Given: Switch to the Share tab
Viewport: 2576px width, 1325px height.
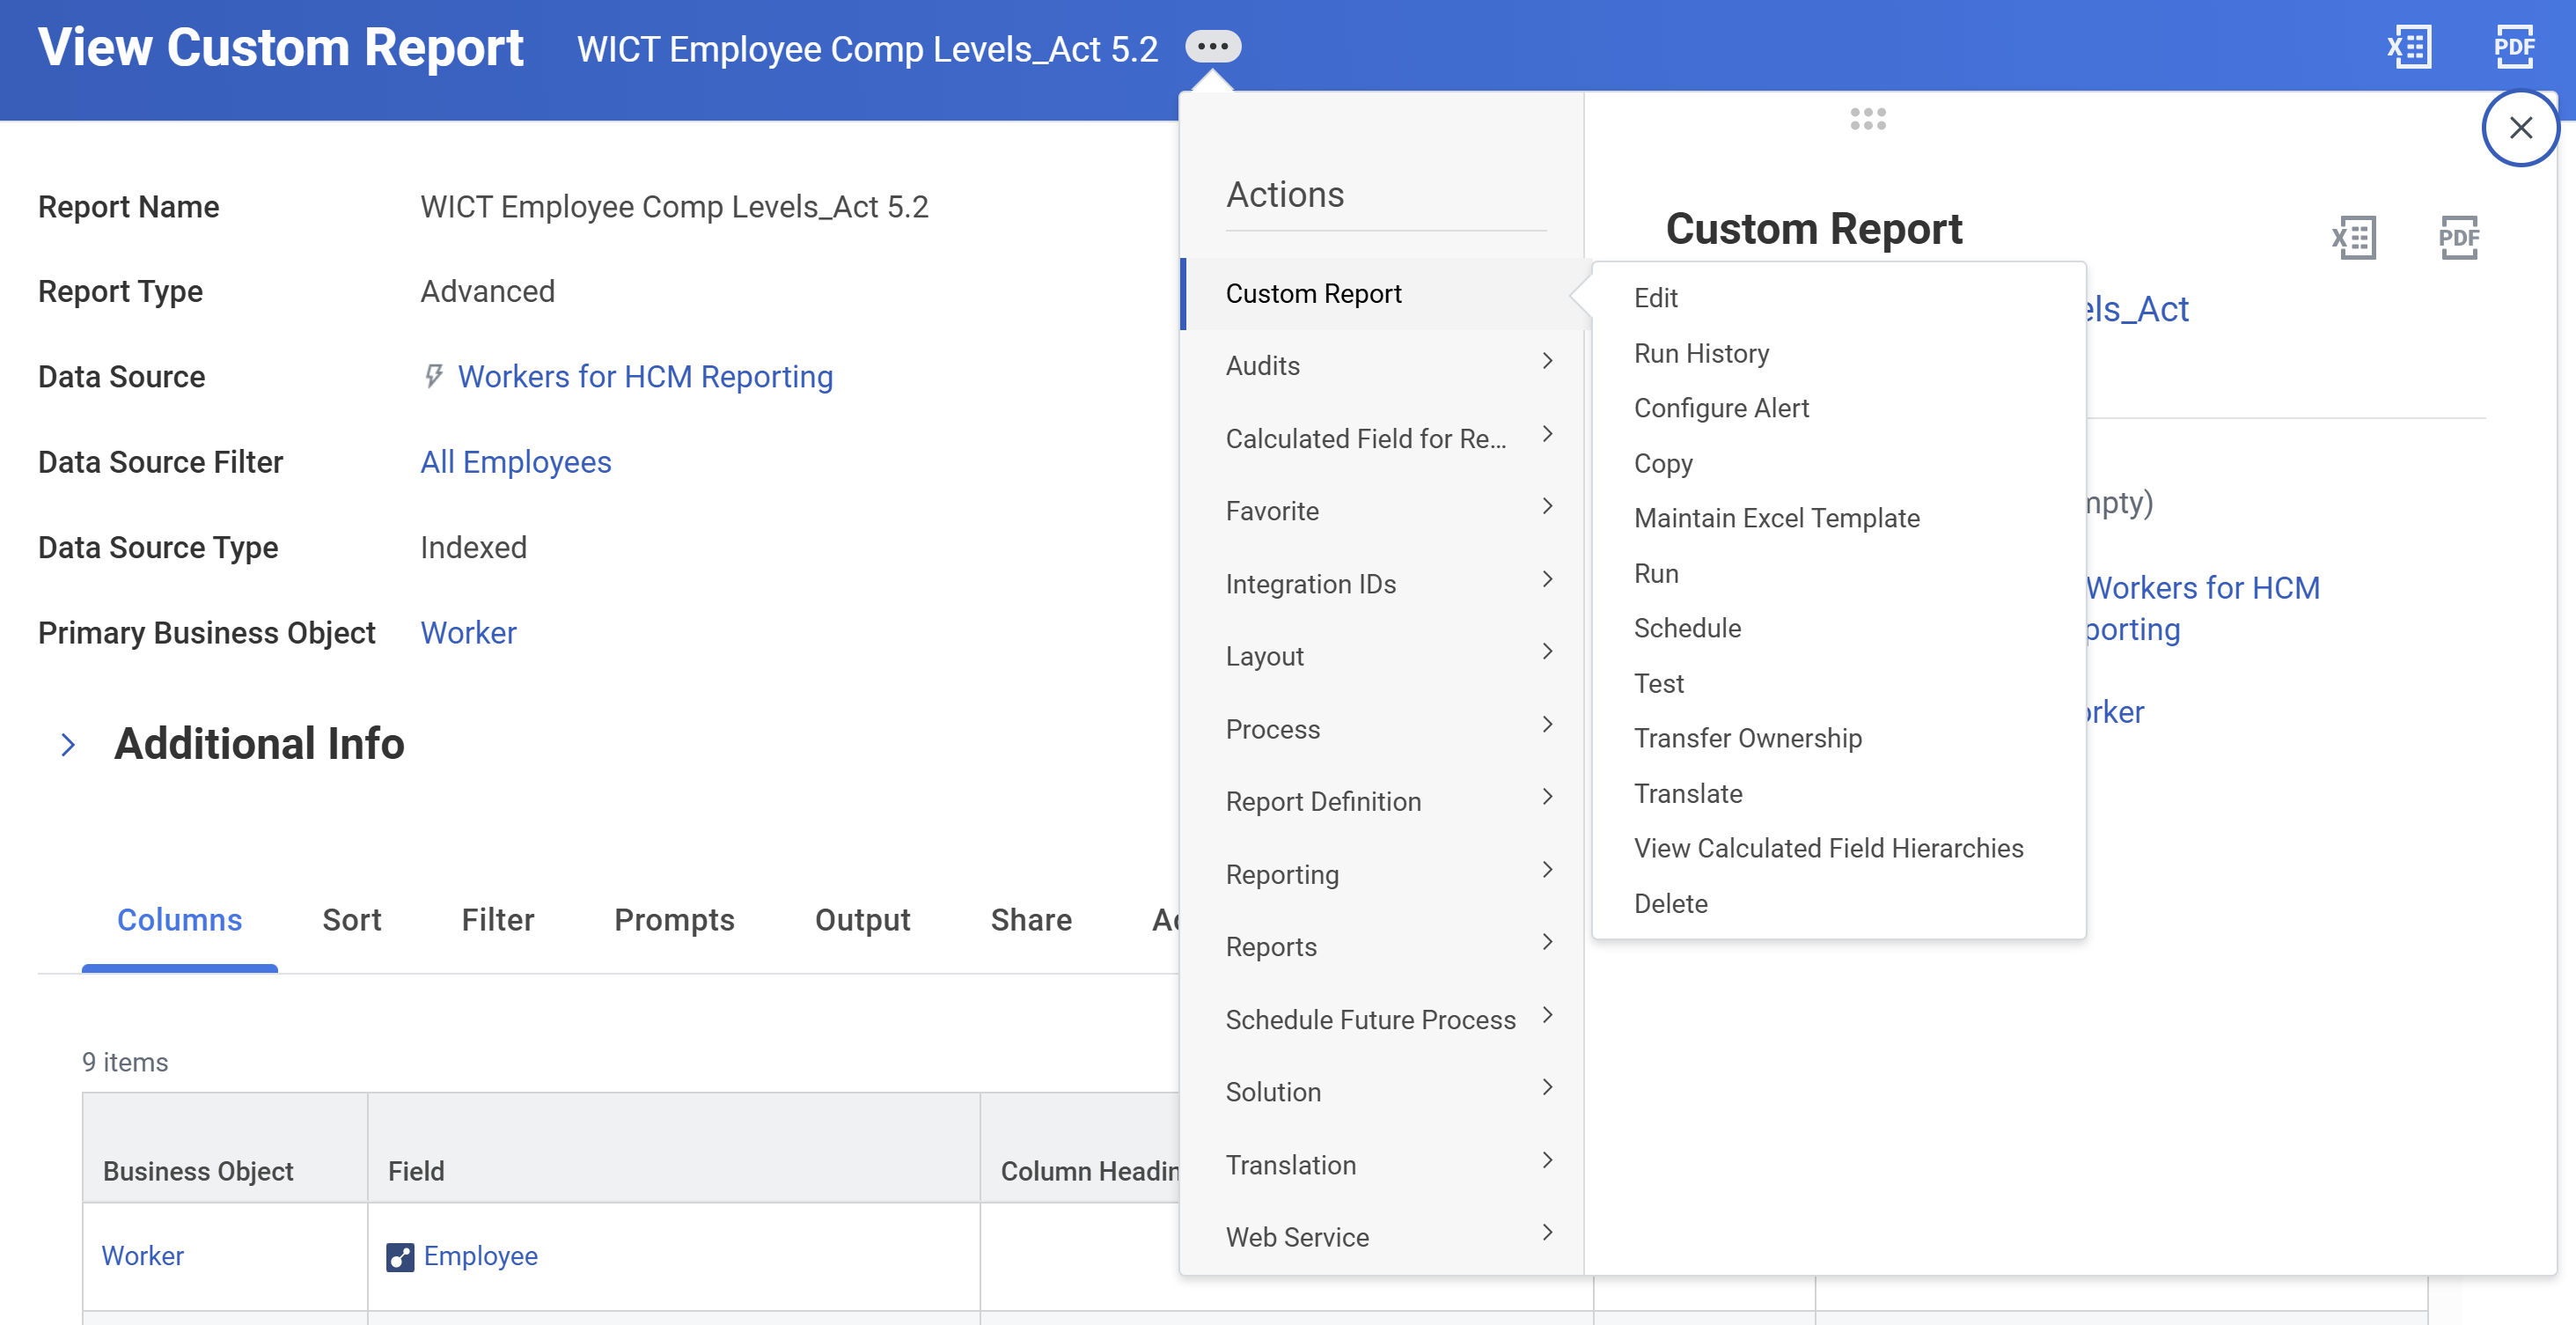Looking at the screenshot, I should (1031, 920).
